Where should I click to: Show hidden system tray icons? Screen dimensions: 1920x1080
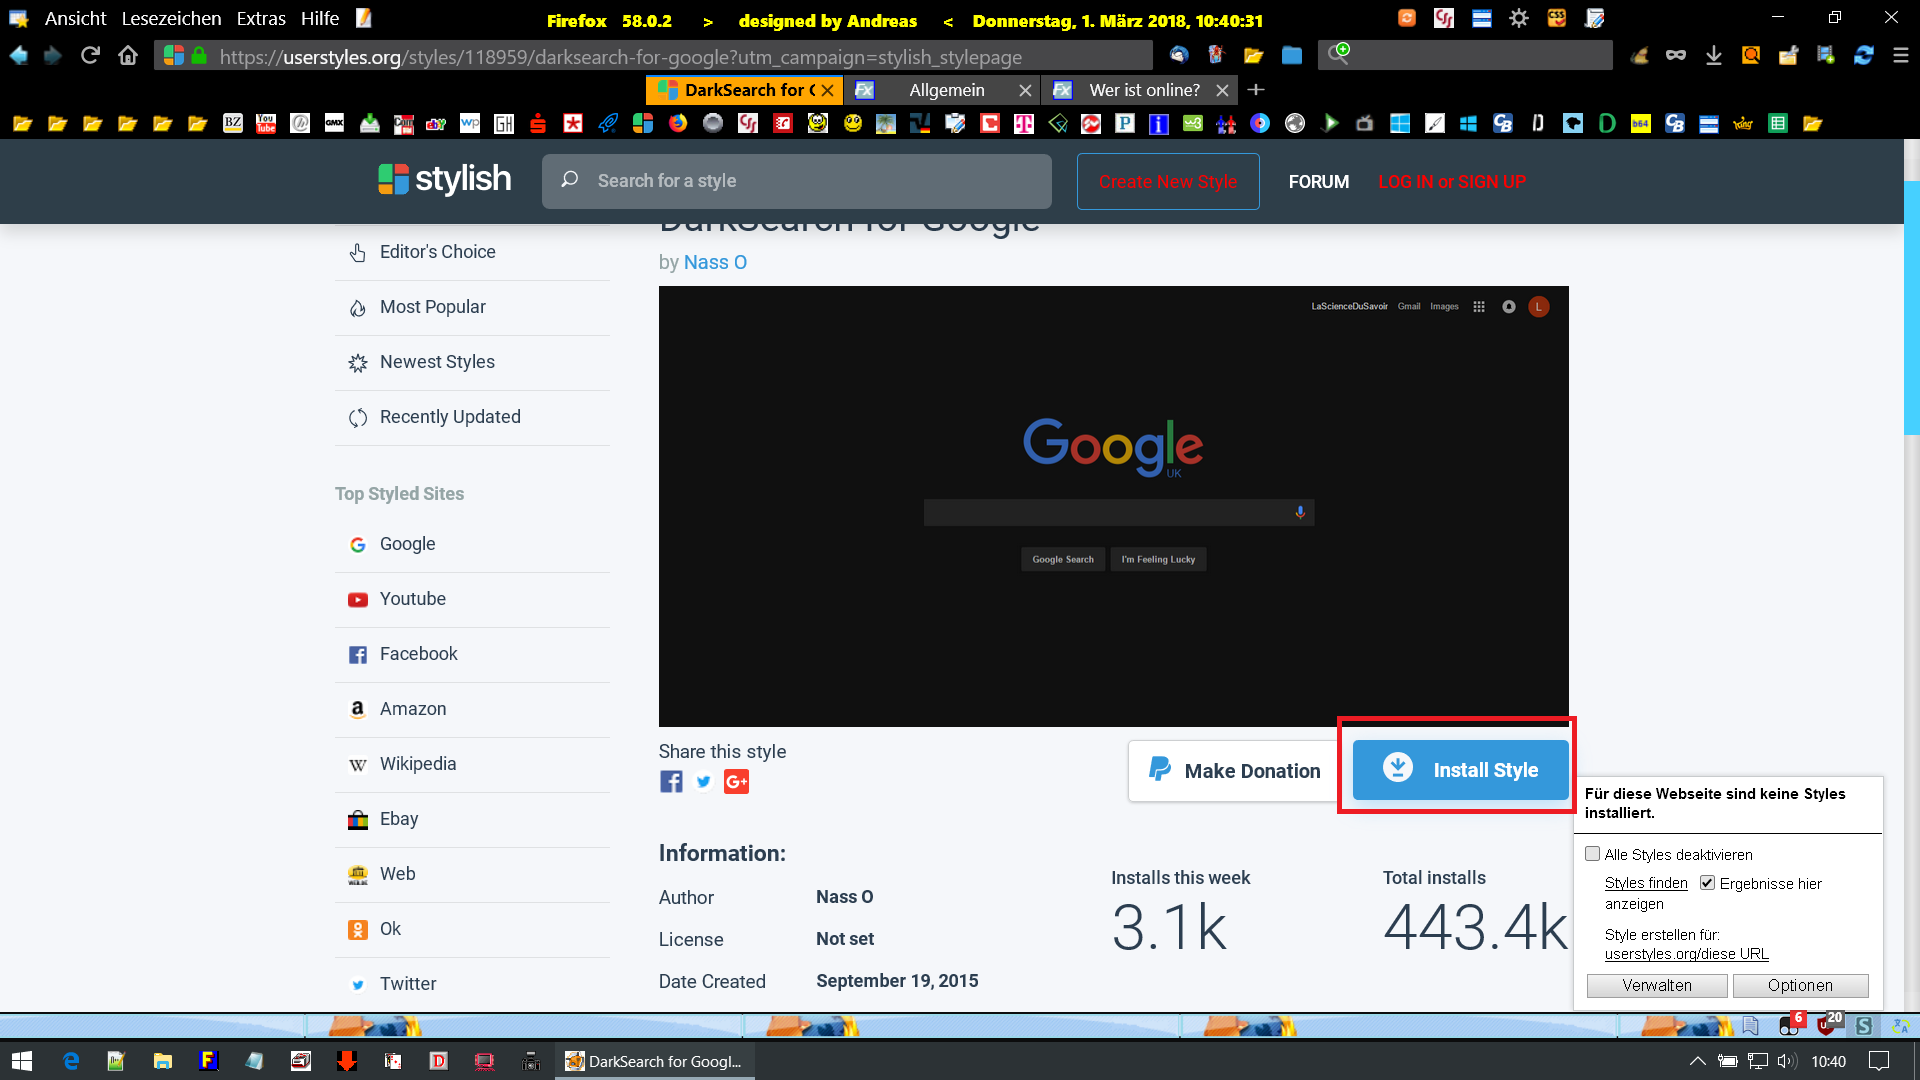click(x=1697, y=1061)
